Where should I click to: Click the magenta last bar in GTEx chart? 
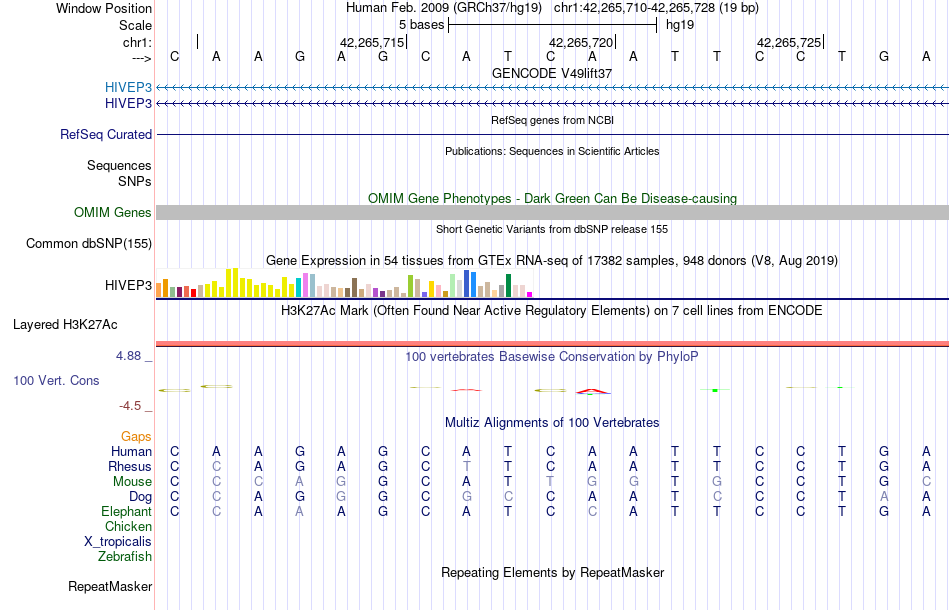click(530, 294)
